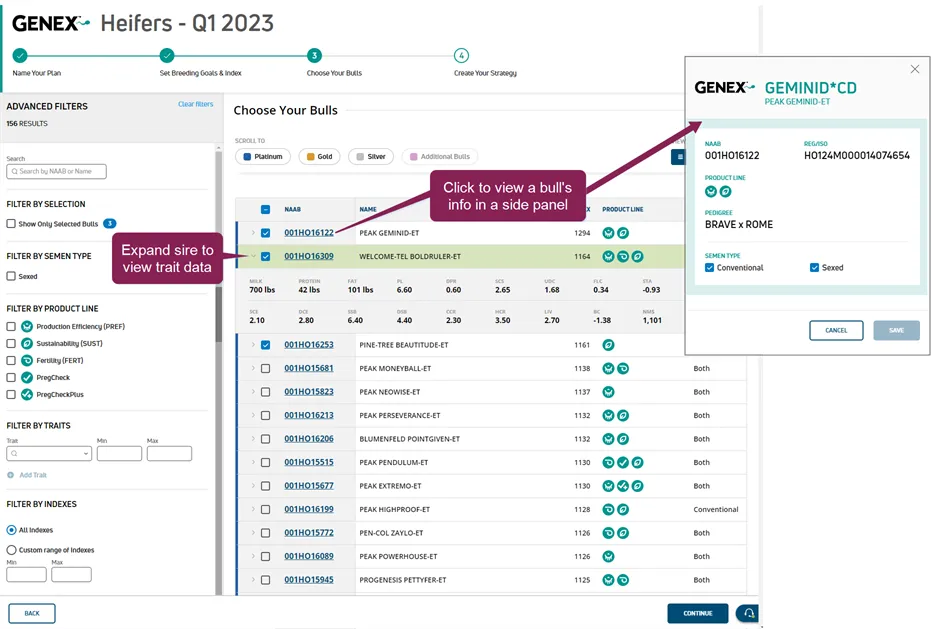936x629 pixels.
Task: Expand the PEAK NEOWISE-ET row chevron
Action: click(x=253, y=392)
